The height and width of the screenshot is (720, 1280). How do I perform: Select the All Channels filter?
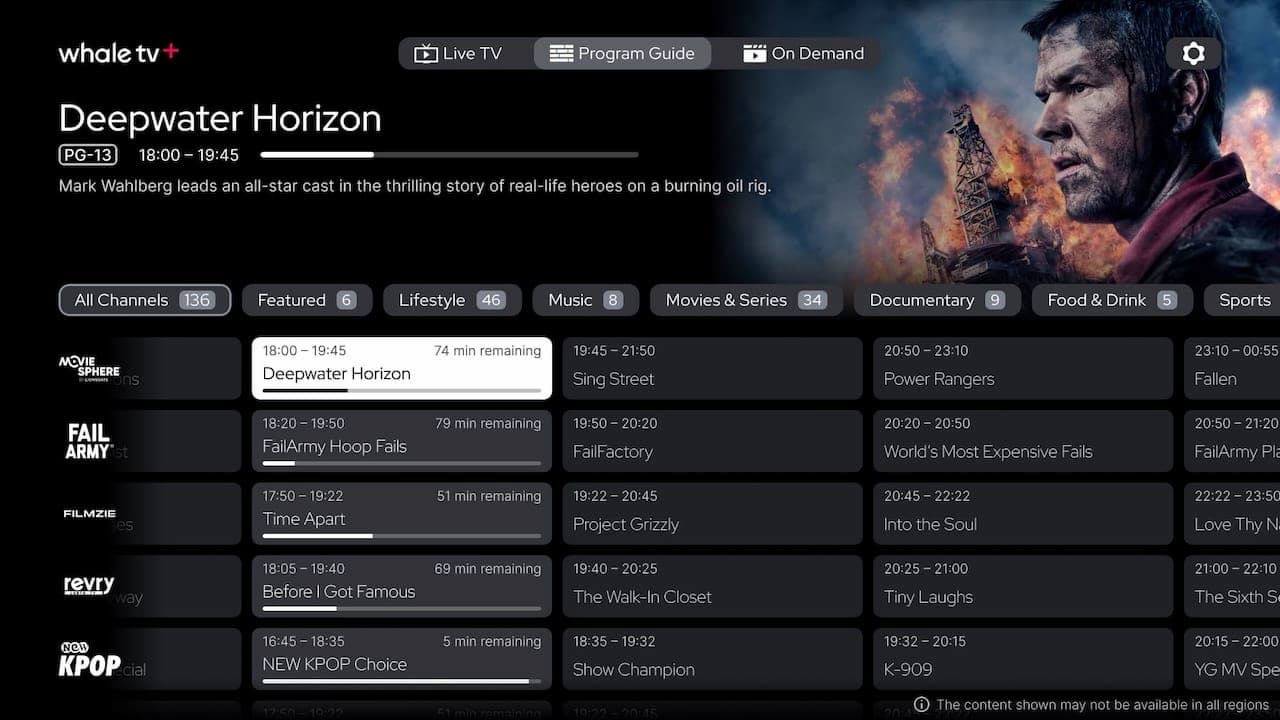coord(144,300)
